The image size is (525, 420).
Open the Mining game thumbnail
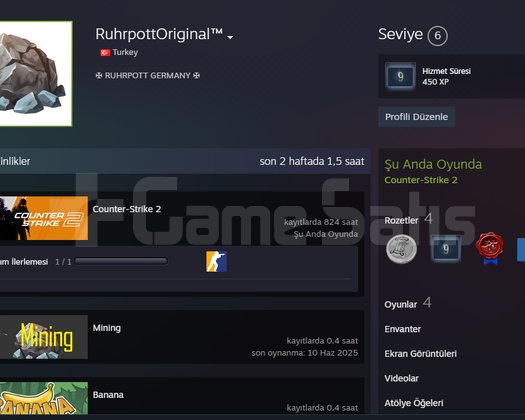pyautogui.click(x=44, y=337)
